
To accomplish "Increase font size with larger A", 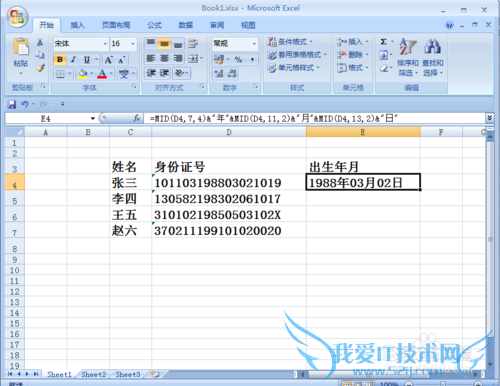I will pyautogui.click(x=108, y=60).
